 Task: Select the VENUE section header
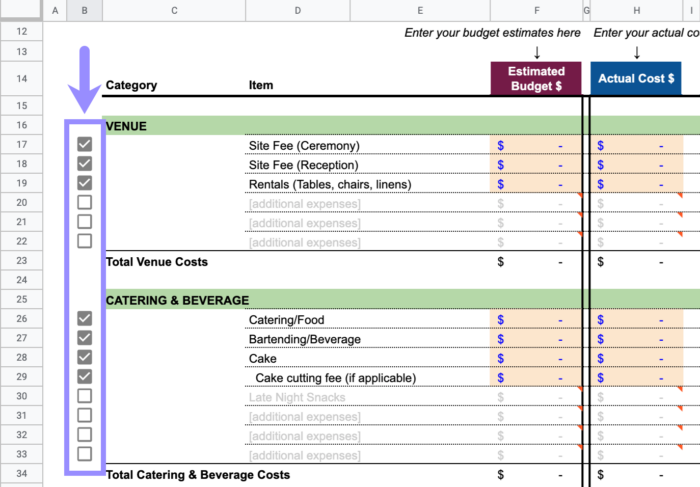pos(126,126)
